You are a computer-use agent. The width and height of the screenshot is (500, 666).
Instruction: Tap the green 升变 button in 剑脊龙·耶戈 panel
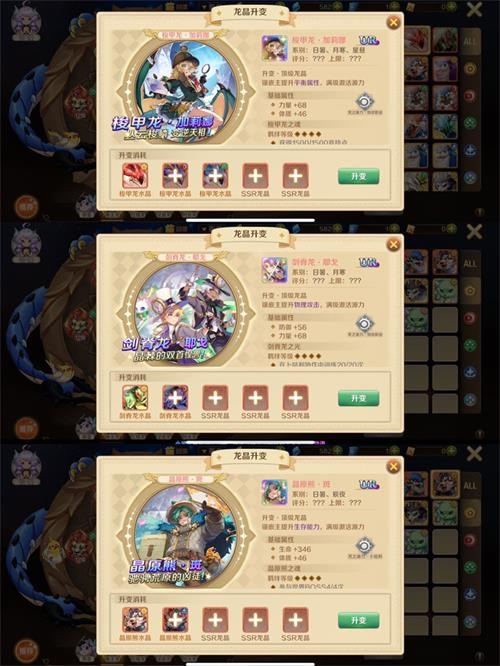(x=359, y=398)
